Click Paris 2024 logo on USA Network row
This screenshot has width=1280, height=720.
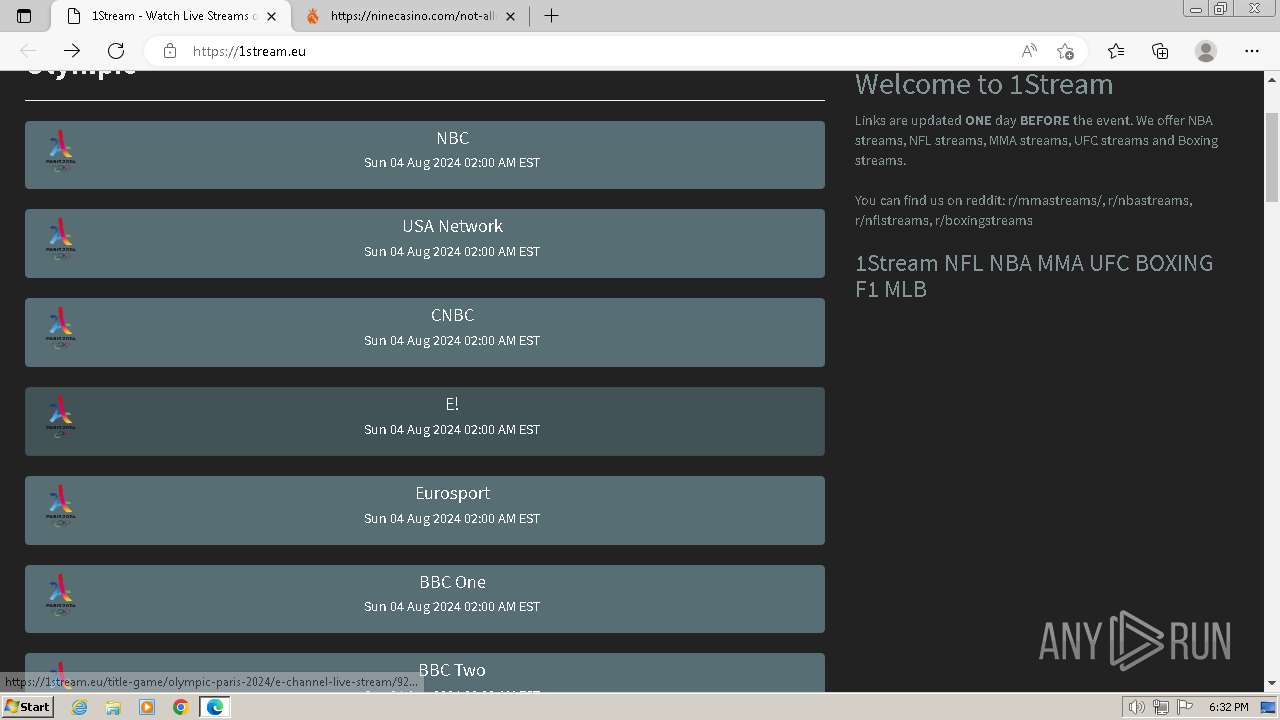point(61,240)
